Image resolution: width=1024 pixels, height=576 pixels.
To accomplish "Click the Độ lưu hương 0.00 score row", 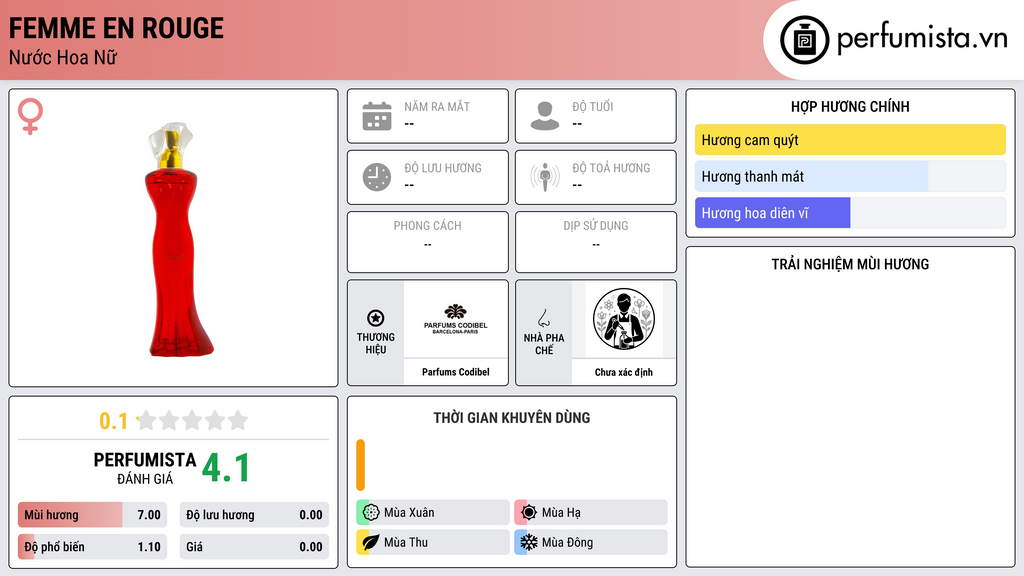I will 254,515.
